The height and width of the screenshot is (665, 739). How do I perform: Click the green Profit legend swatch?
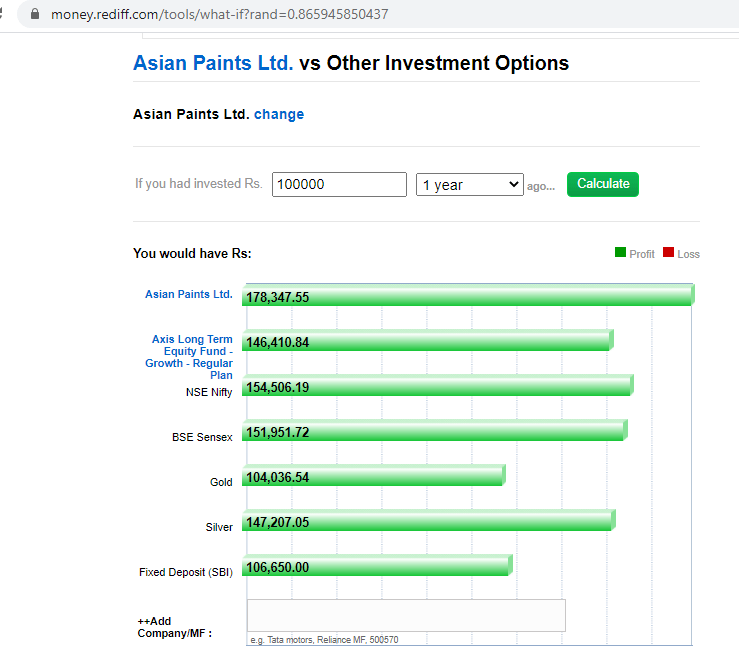point(620,253)
